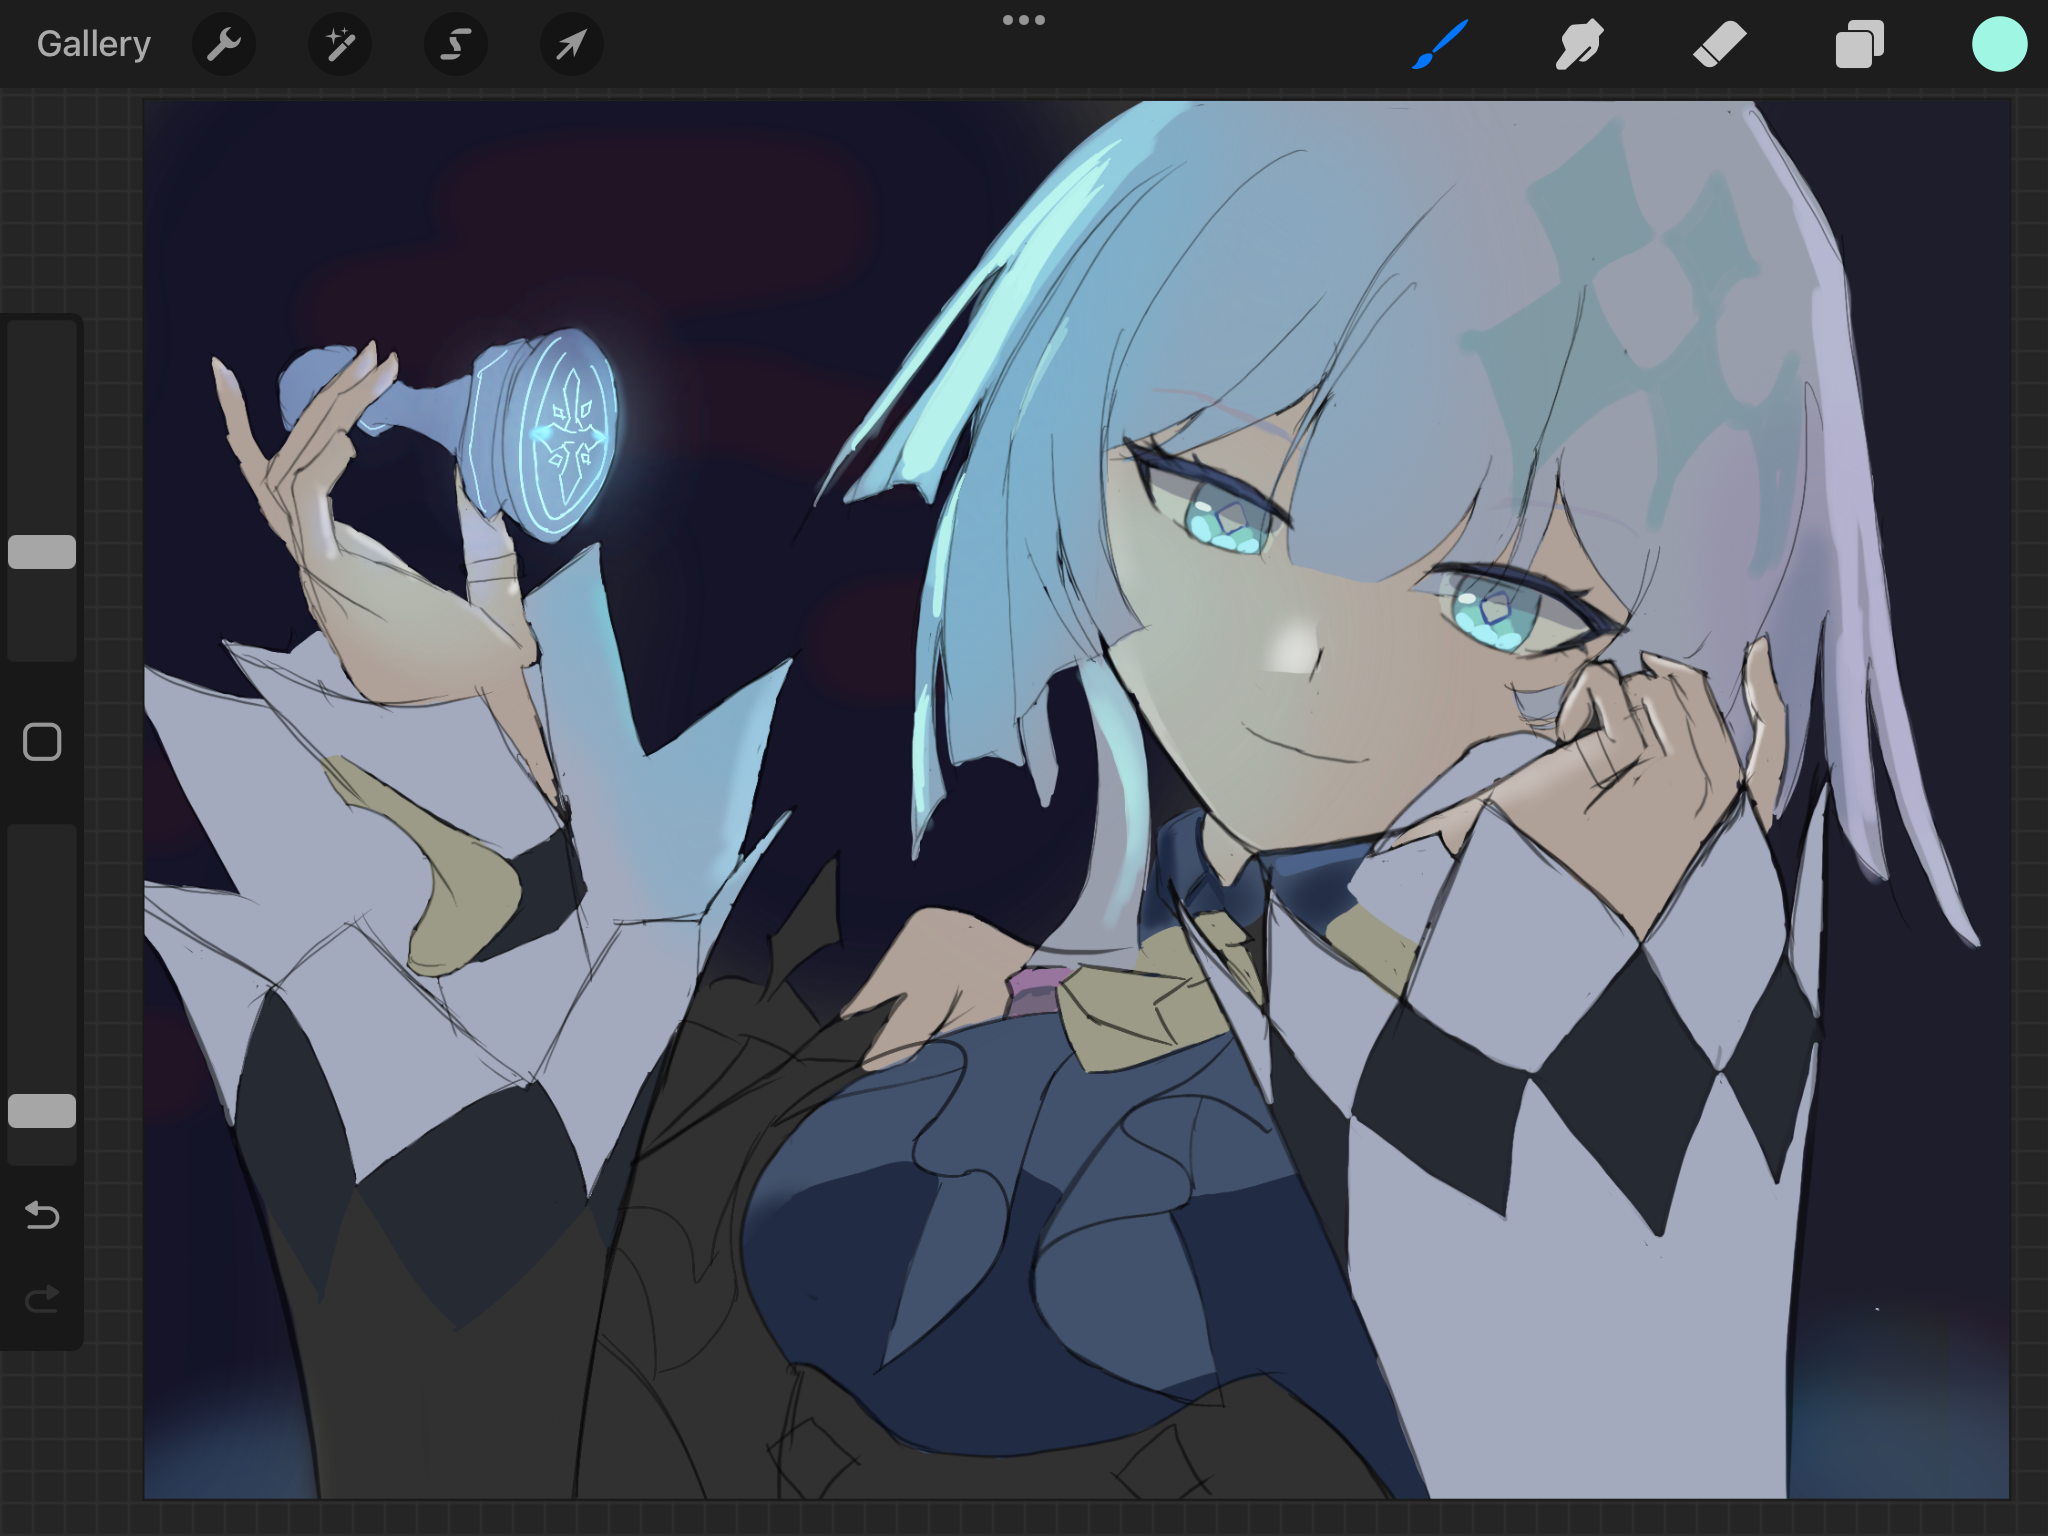Open the Gallery
Image resolution: width=2048 pixels, height=1536 pixels.
[94, 44]
